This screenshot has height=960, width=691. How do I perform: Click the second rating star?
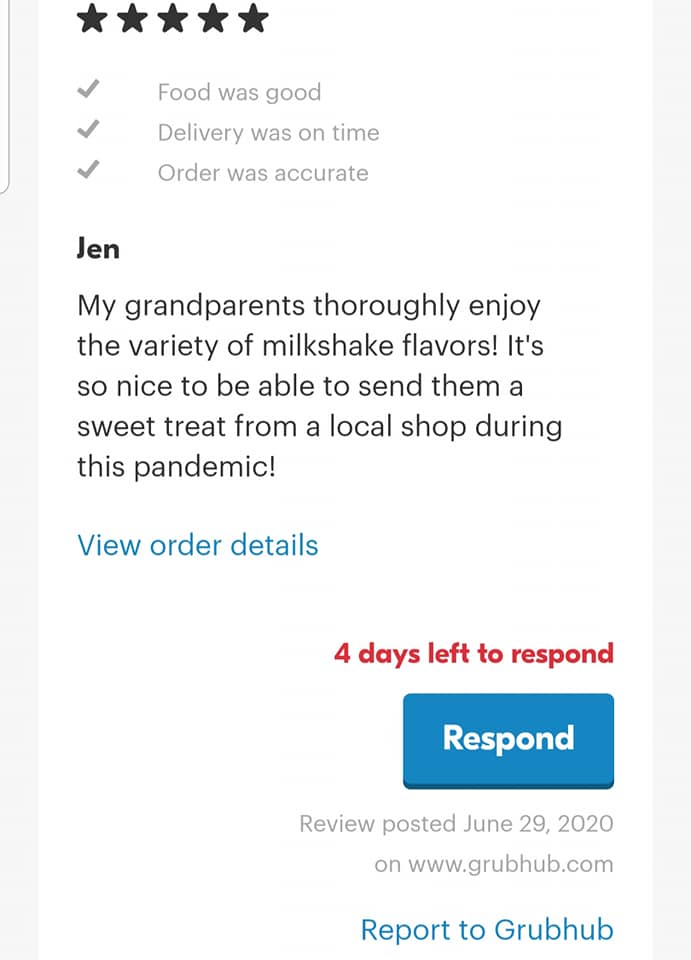[133, 17]
